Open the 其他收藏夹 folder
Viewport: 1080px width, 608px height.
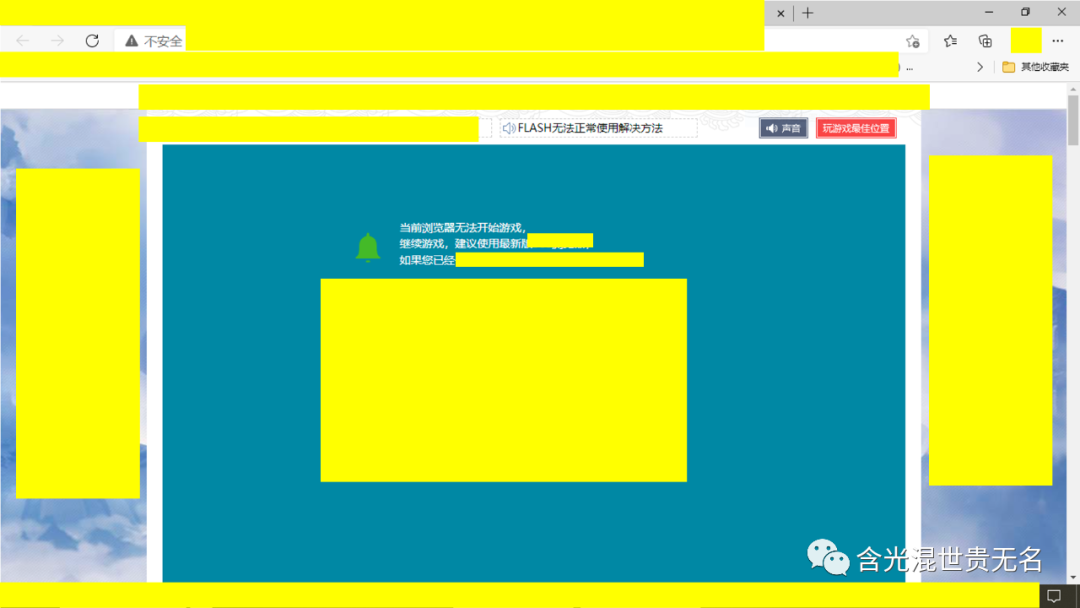point(1036,67)
